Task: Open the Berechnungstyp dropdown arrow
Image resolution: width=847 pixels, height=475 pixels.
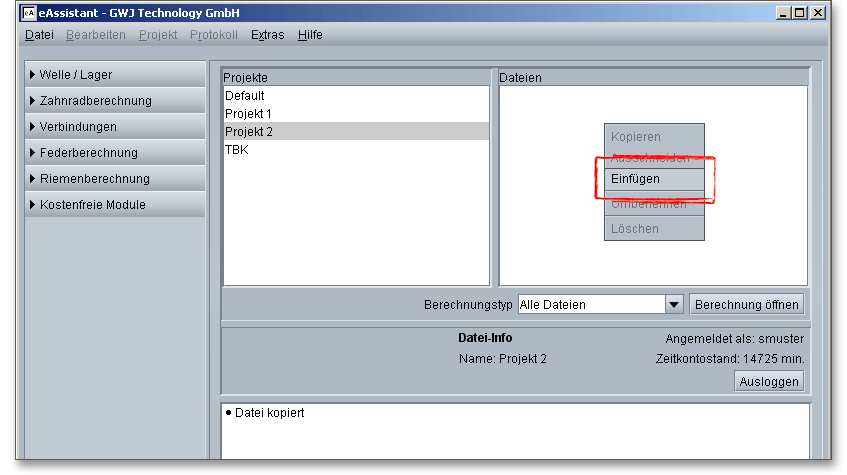Action: [x=673, y=305]
